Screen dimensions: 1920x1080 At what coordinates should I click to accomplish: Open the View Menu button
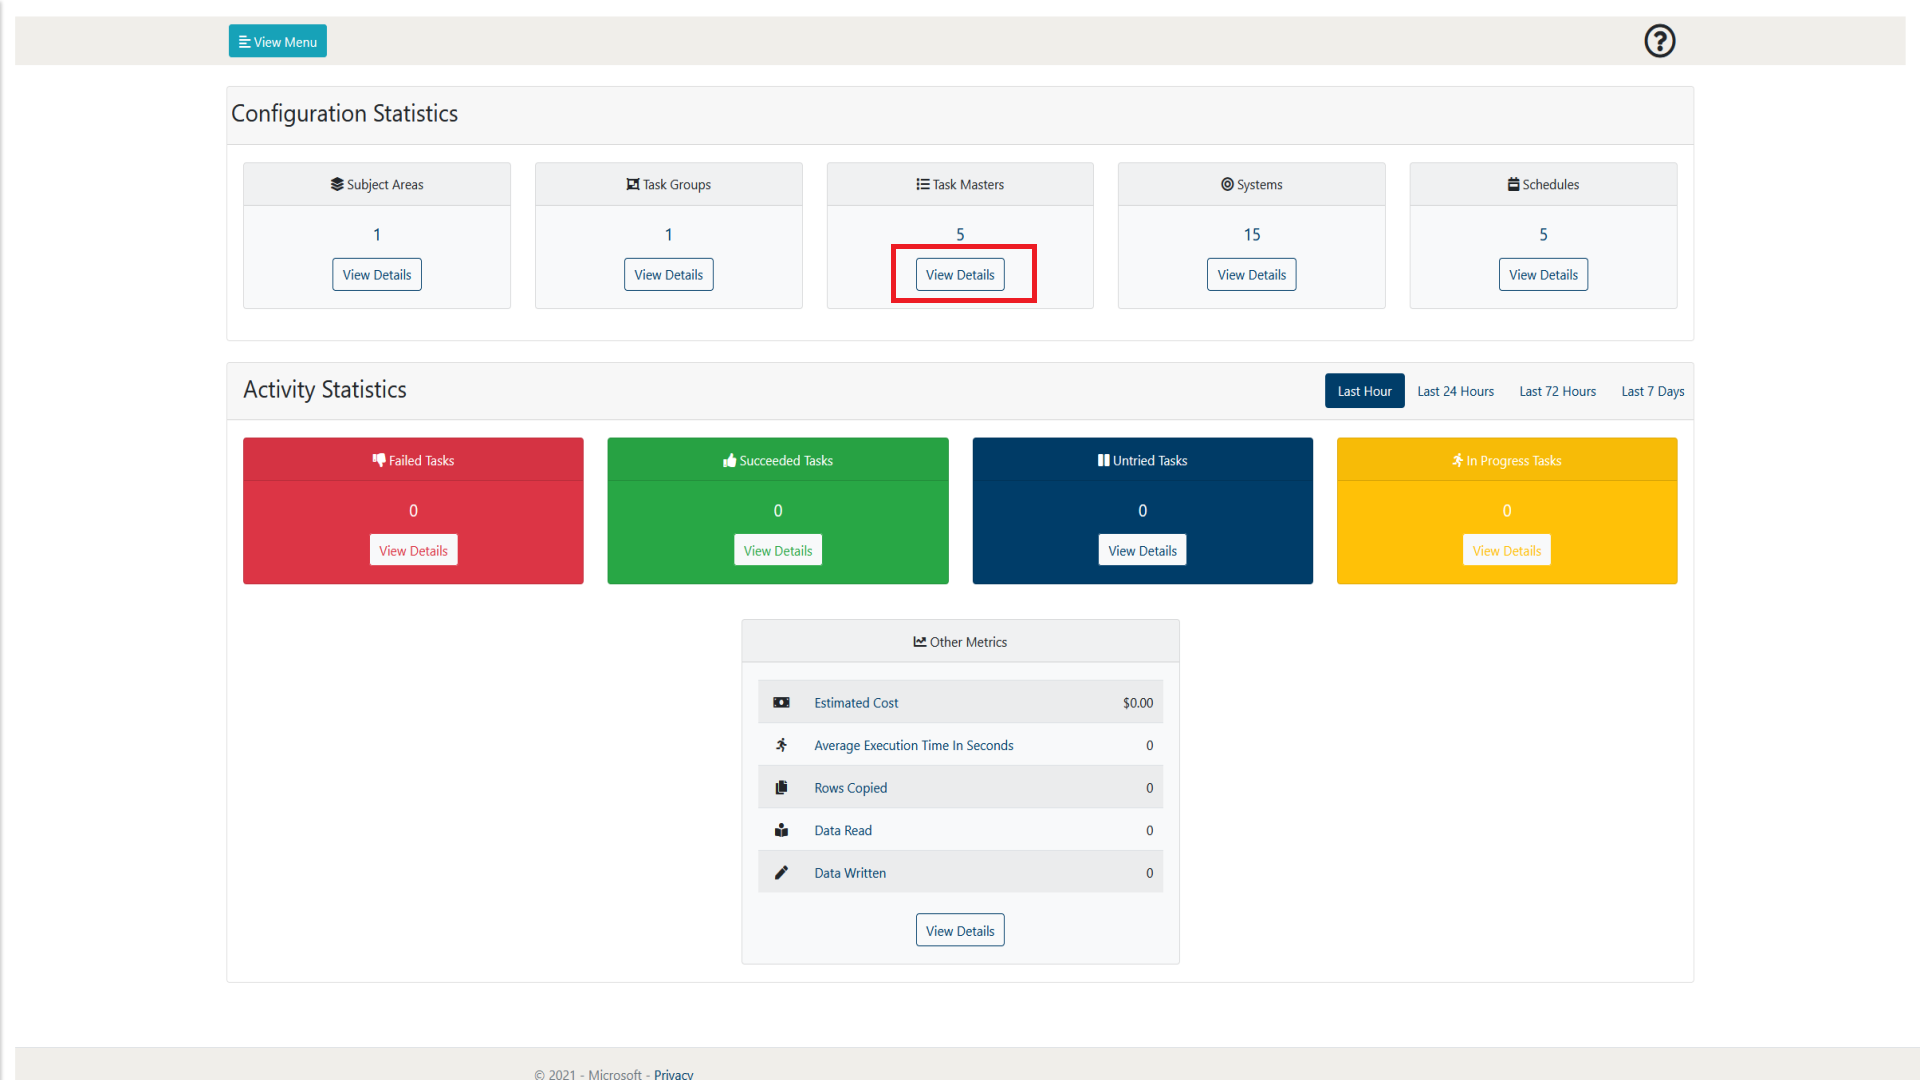(278, 41)
